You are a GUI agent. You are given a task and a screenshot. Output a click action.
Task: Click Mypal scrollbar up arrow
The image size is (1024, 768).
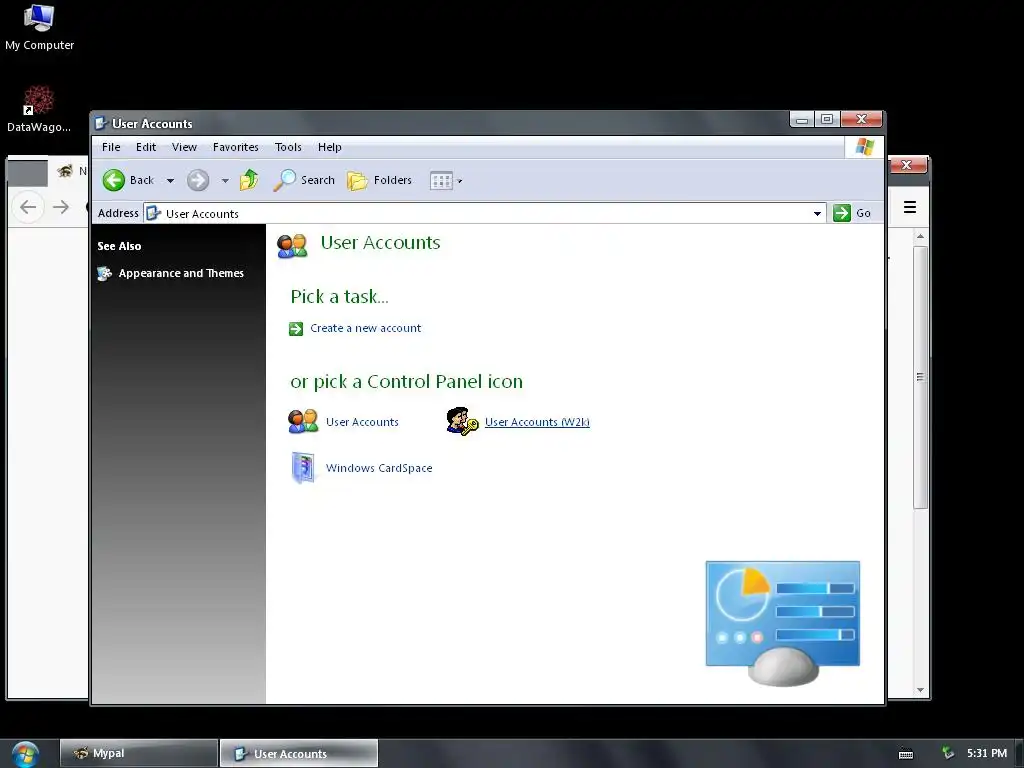tap(920, 236)
